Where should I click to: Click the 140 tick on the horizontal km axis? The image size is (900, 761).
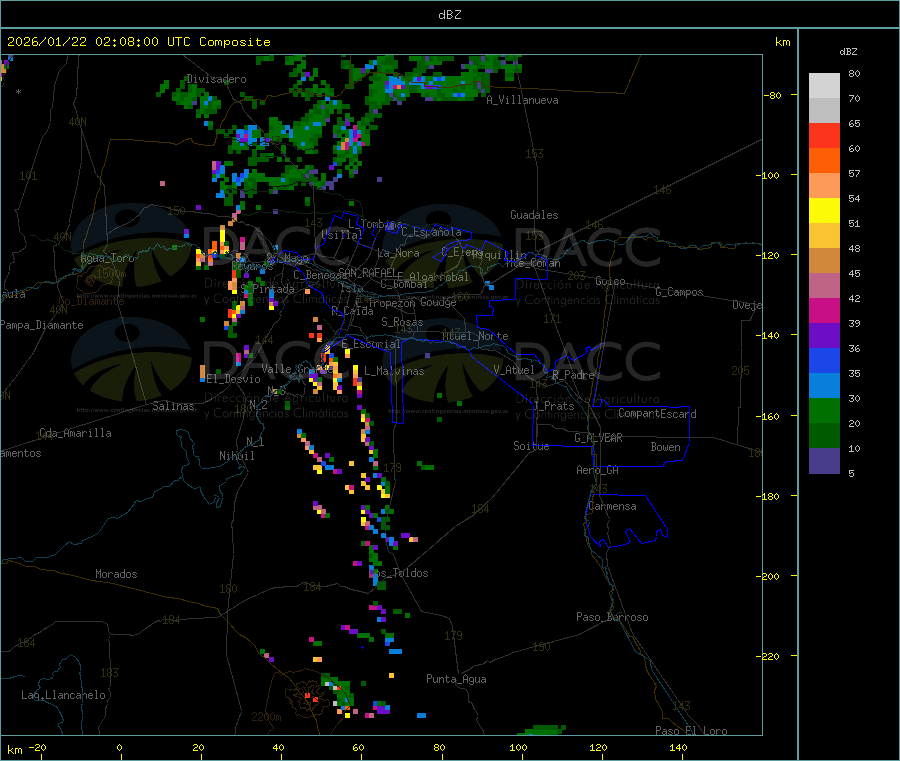tap(678, 747)
